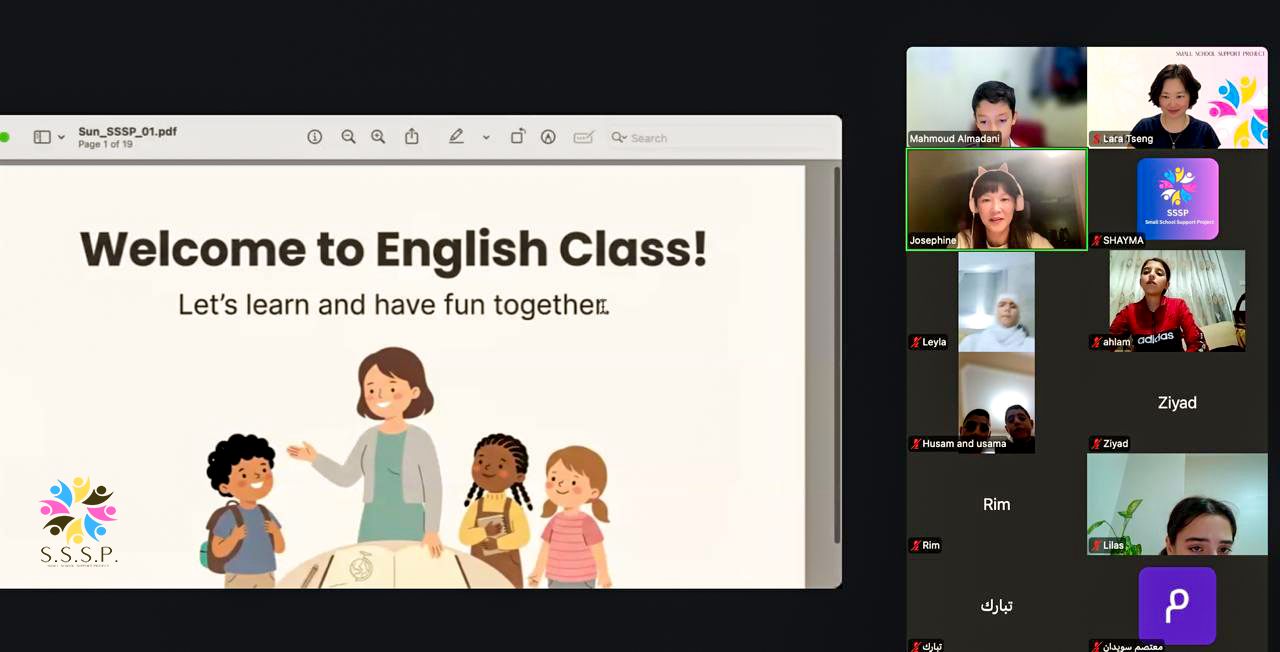Click the PDF vertical scrollbar
This screenshot has height=652, width=1280.
coord(837,356)
